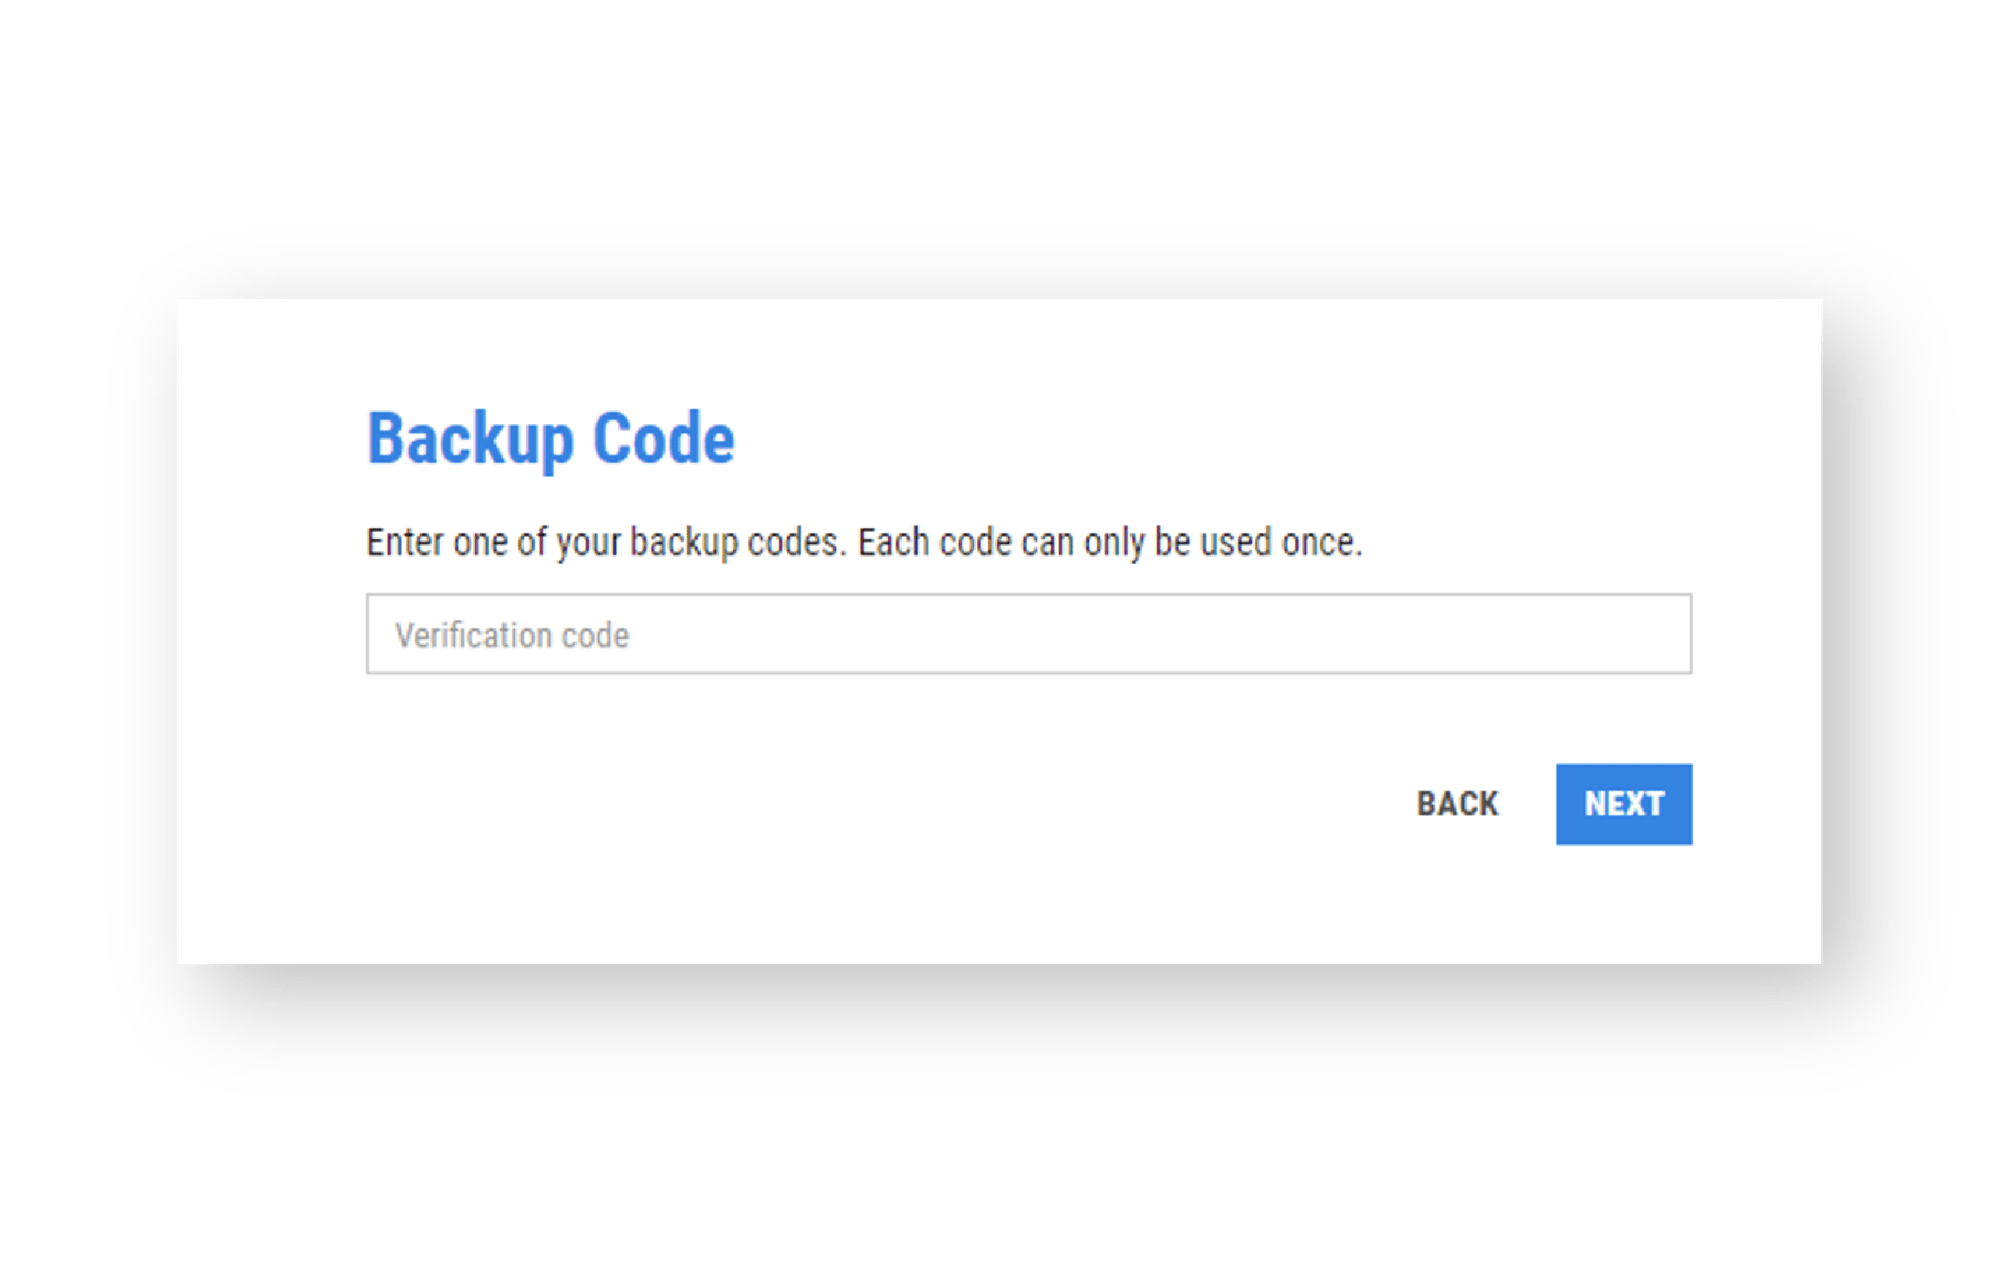Click the placeholder text Verification code
Viewport: 2000px width, 1263px height.
pos(512,633)
